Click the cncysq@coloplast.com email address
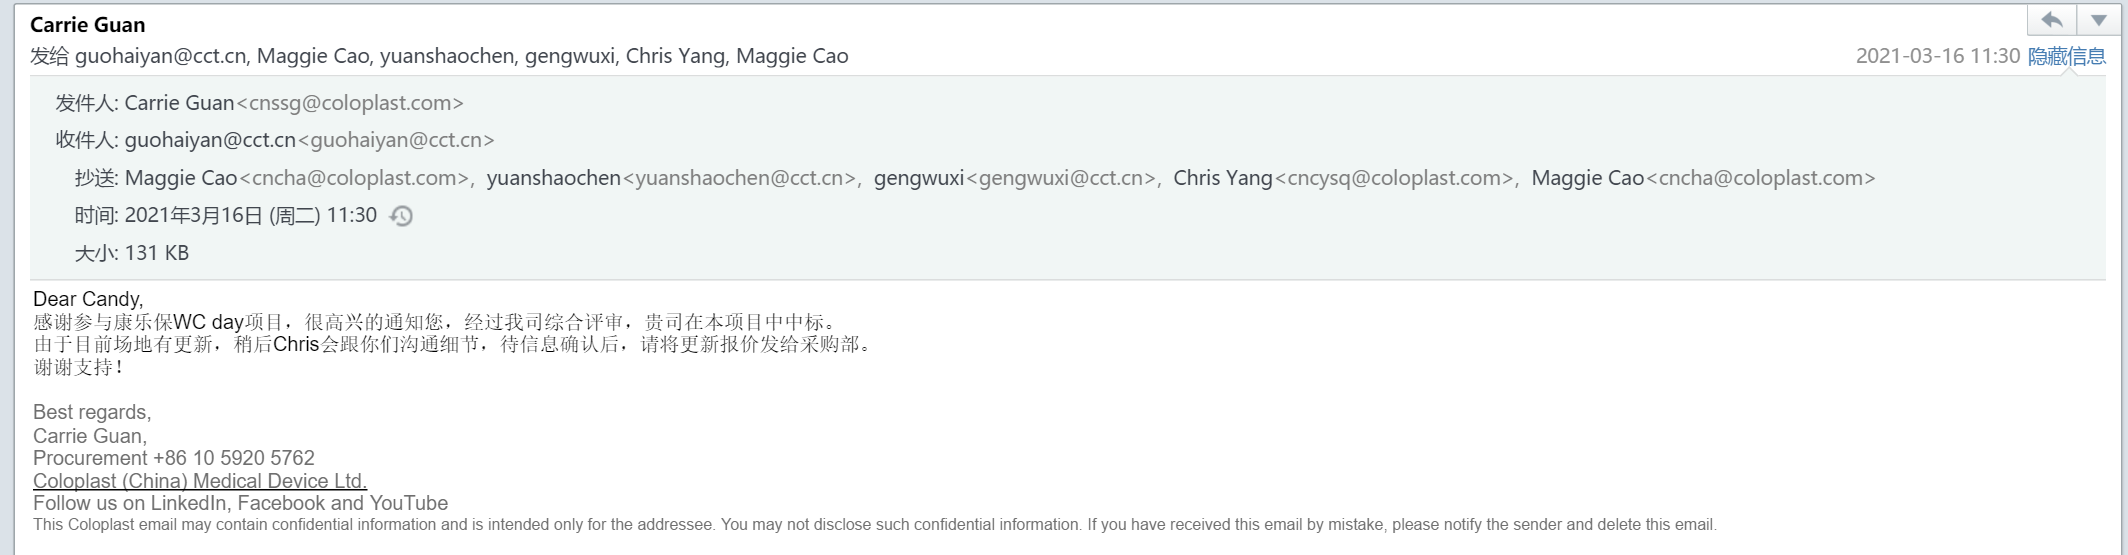The width and height of the screenshot is (2128, 555). (1394, 178)
